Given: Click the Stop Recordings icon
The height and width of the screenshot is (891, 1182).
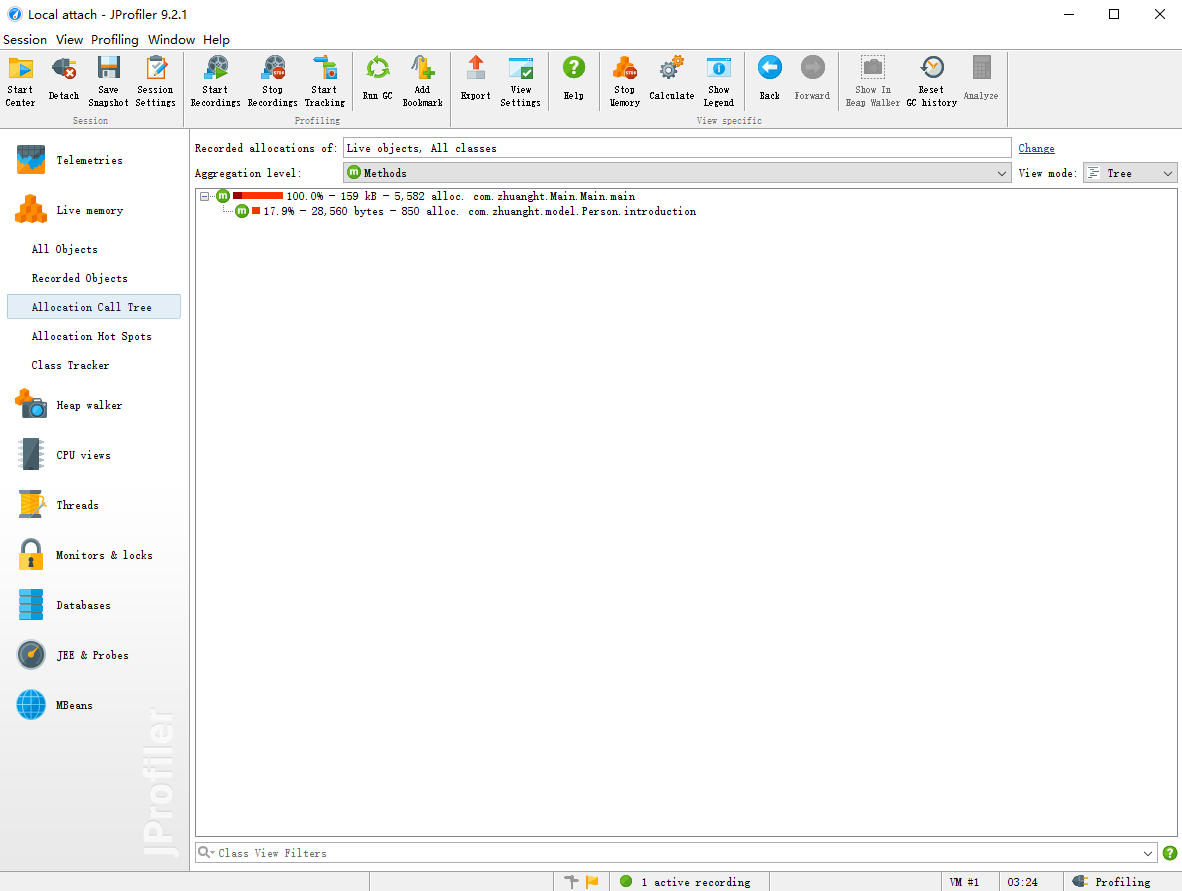Looking at the screenshot, I should pyautogui.click(x=273, y=69).
